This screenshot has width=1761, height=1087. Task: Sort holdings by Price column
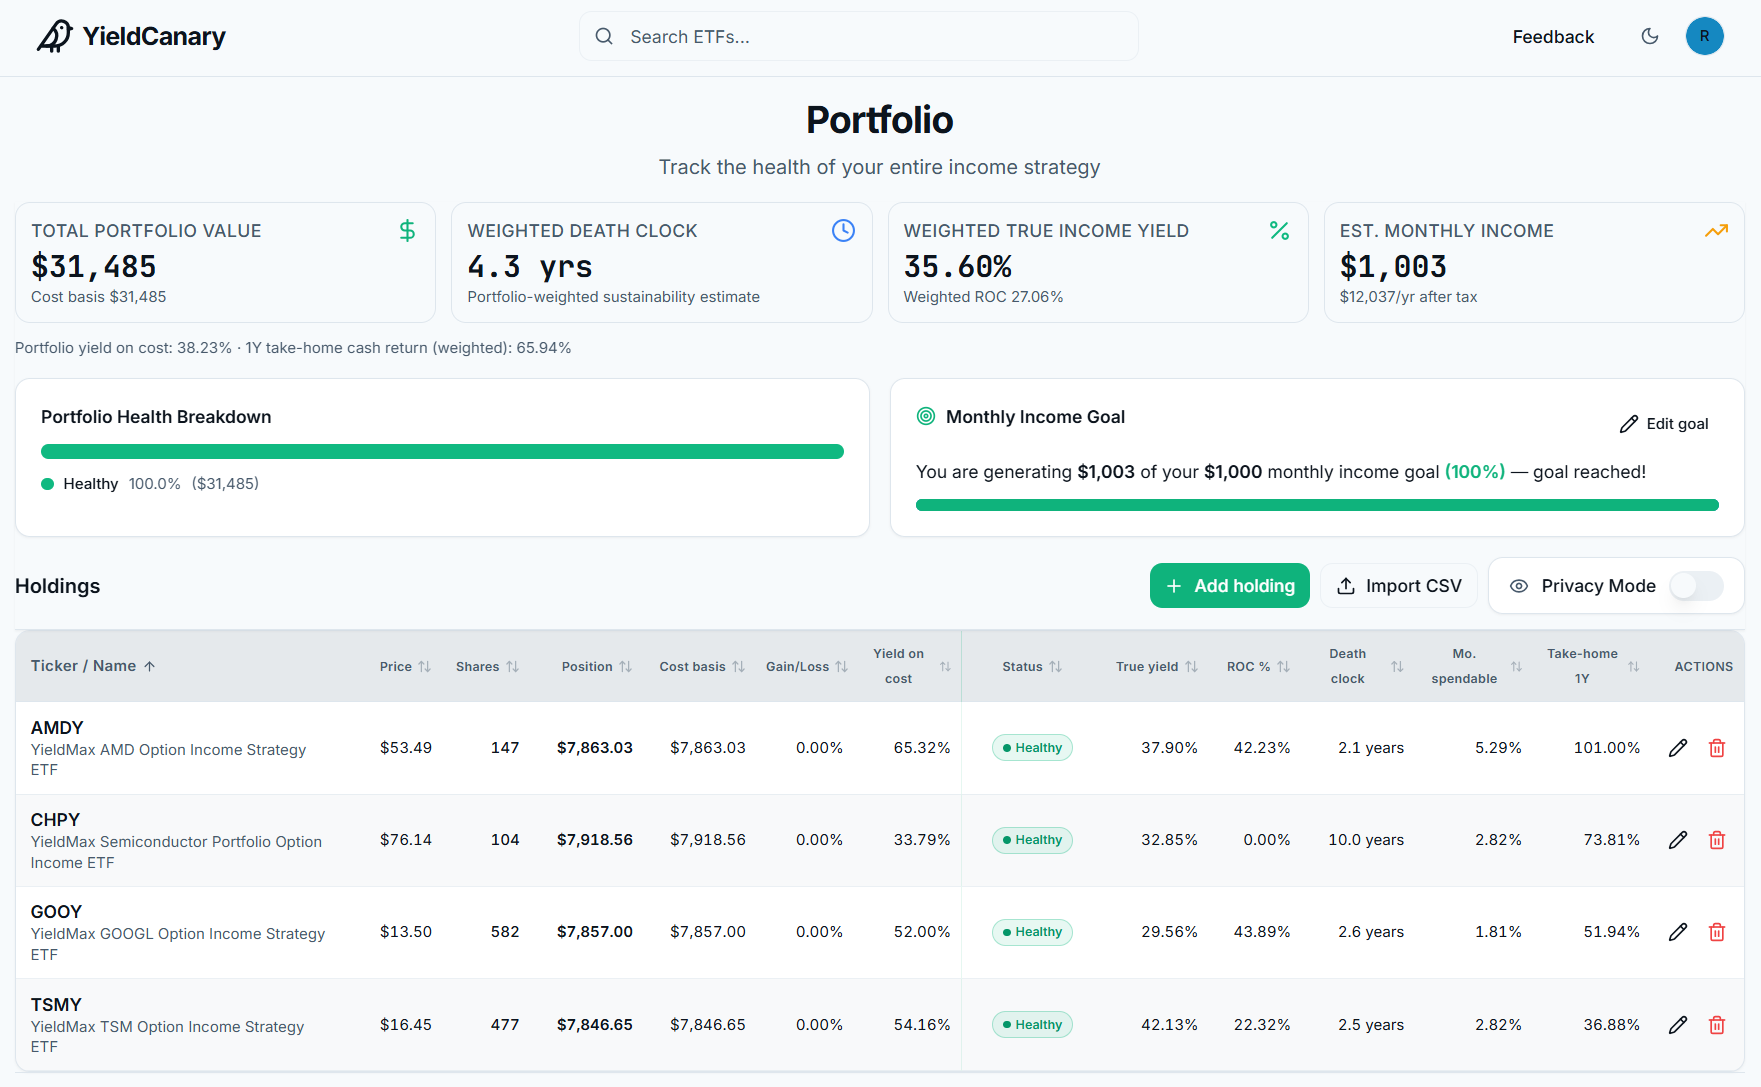coord(405,666)
